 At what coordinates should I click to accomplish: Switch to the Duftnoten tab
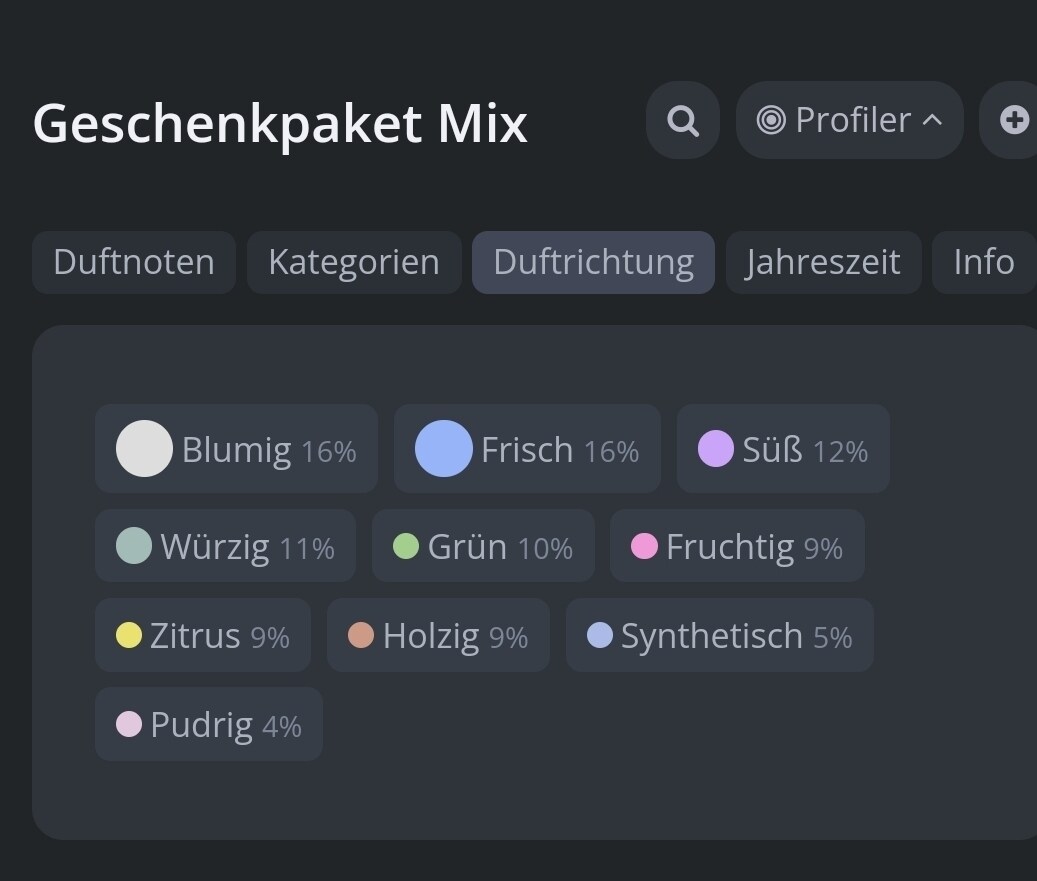pos(134,262)
